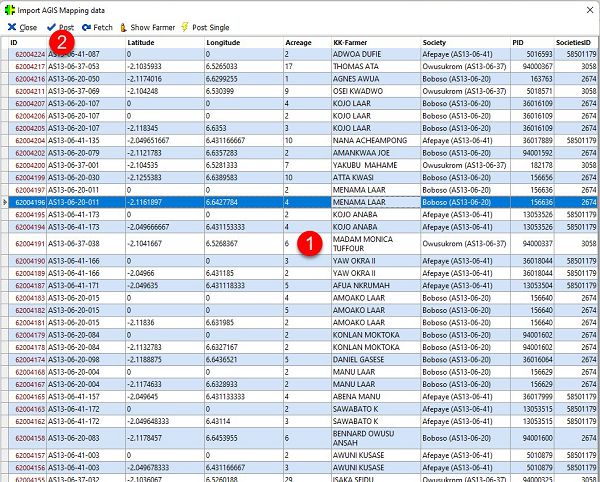Click the Post checkmark icon
Image resolution: width=600 pixels, height=482 pixels.
point(51,27)
